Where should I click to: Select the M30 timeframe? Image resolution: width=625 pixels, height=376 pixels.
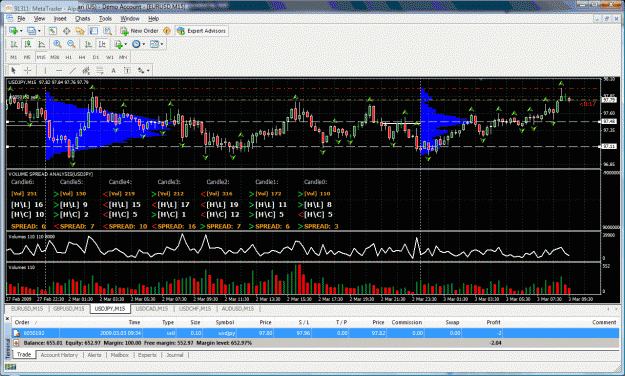coord(55,57)
